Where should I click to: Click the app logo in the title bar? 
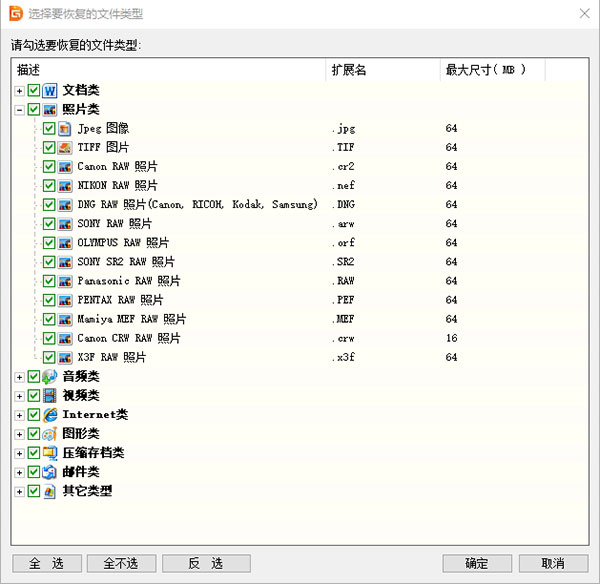coord(16,14)
